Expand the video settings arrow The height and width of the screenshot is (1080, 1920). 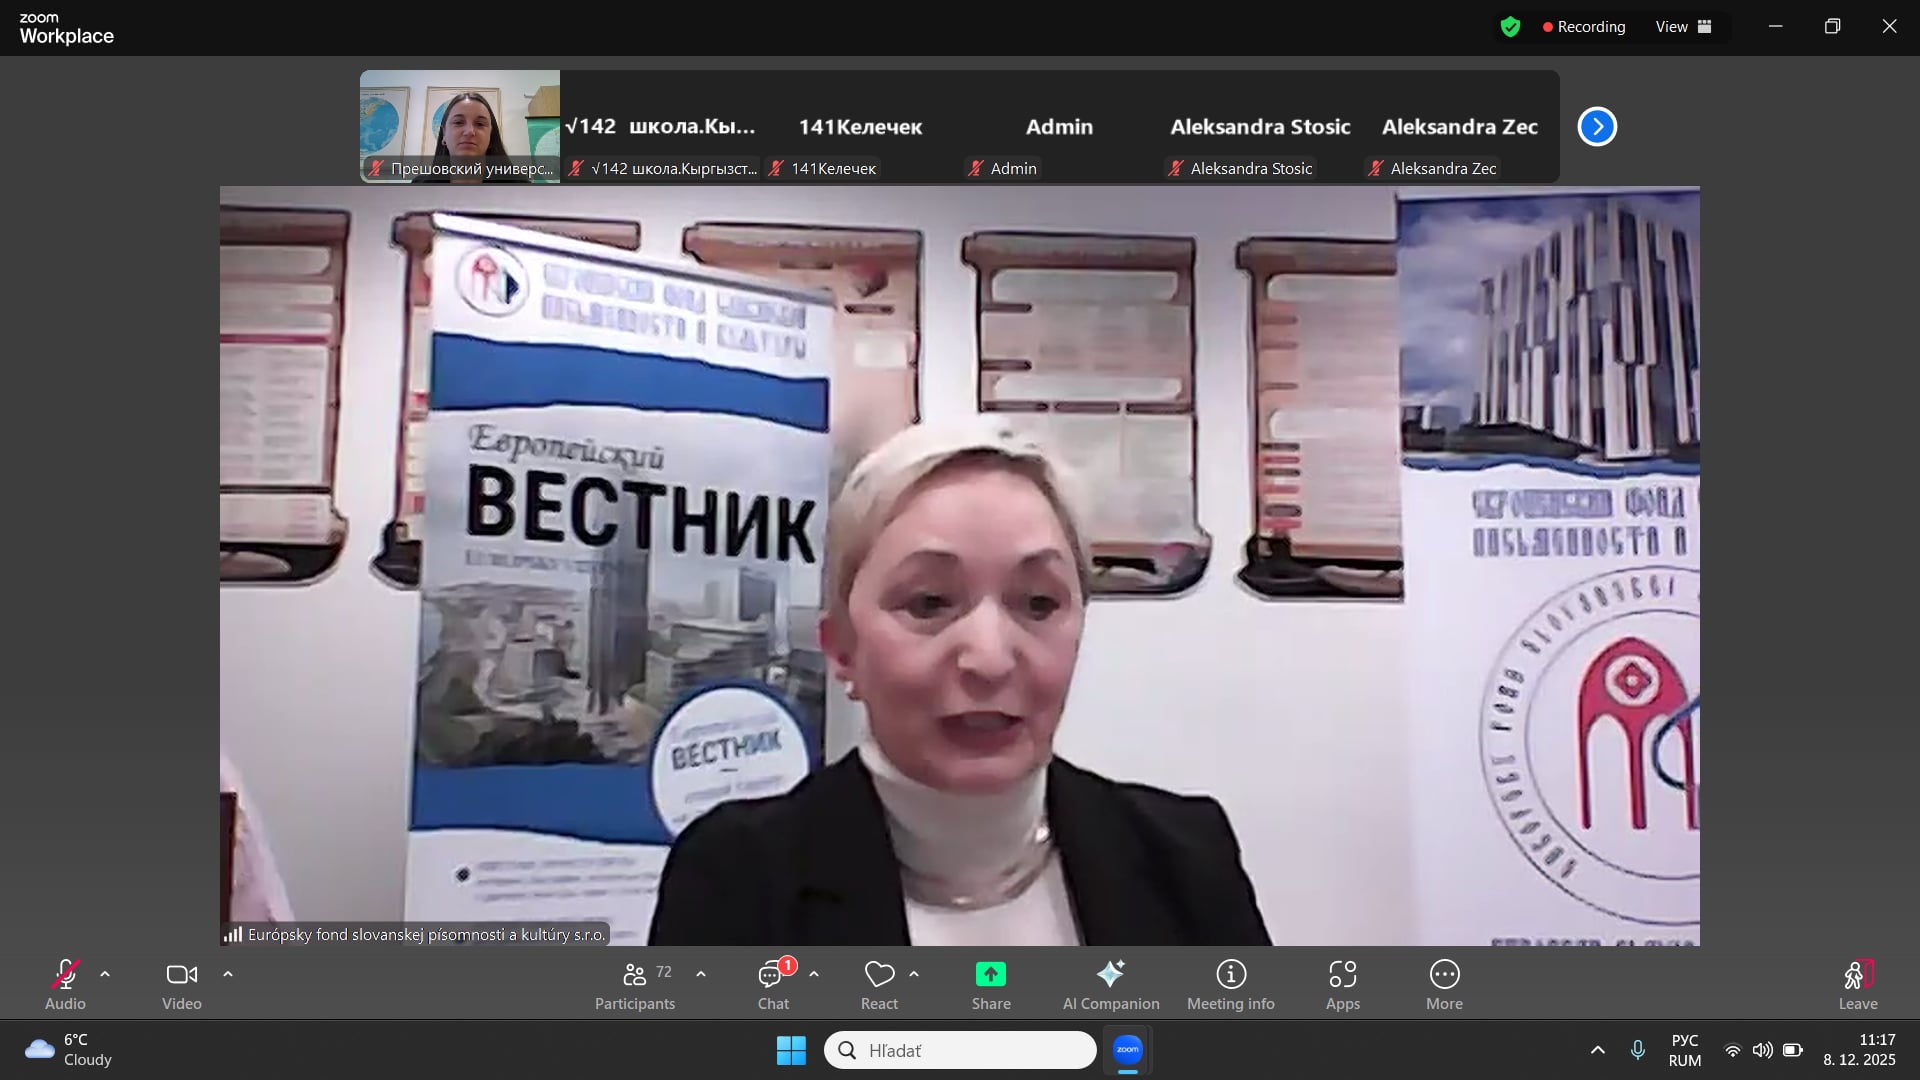[228, 974]
